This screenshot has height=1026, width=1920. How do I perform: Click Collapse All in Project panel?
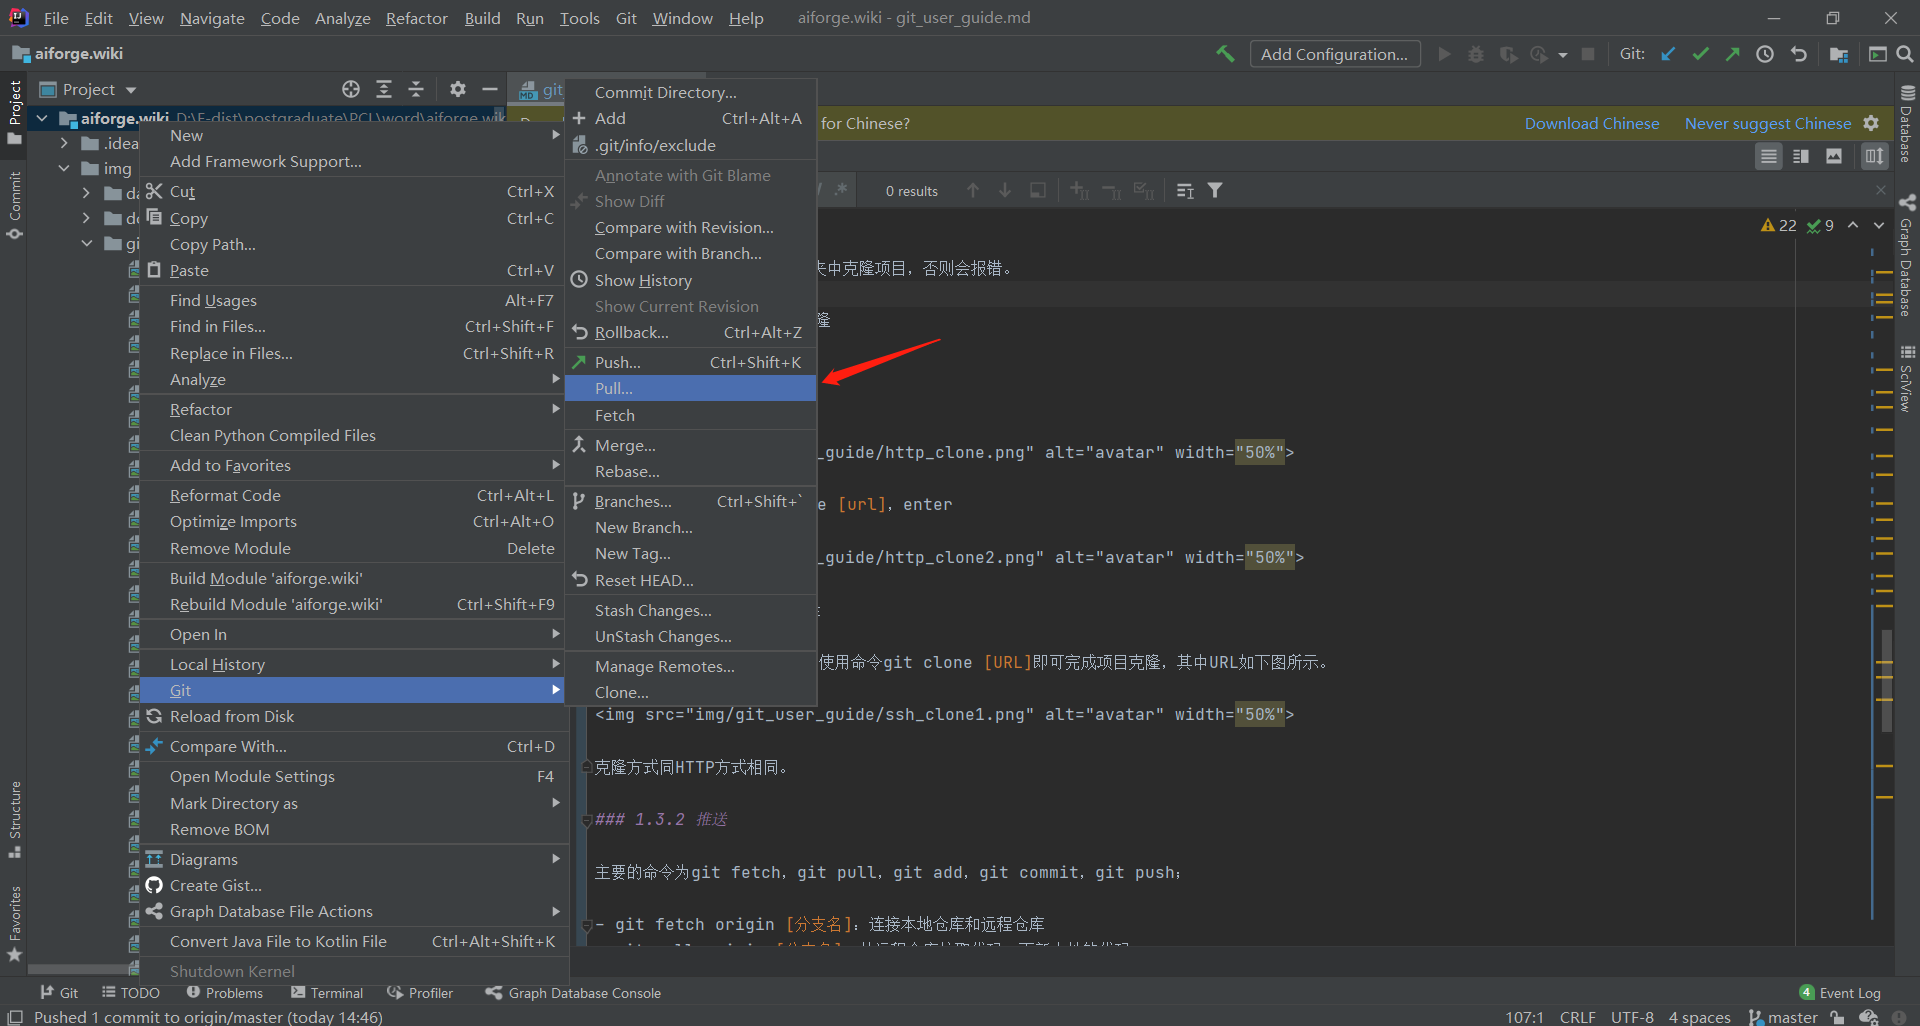[x=416, y=89]
